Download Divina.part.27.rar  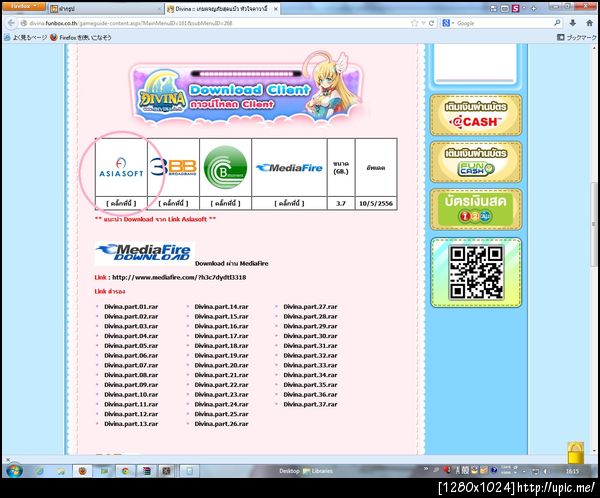pos(310,307)
